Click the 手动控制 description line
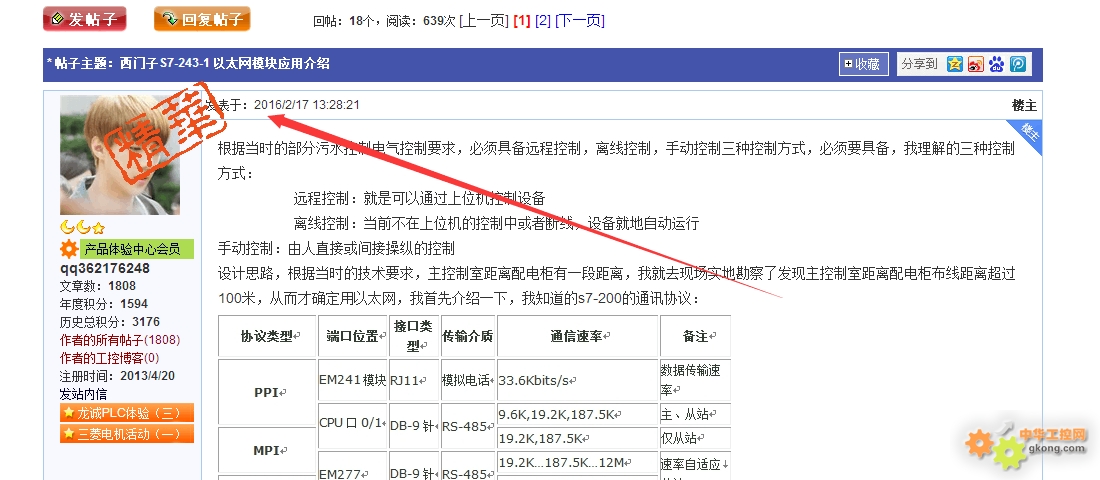The height and width of the screenshot is (480, 1100). [x=336, y=248]
